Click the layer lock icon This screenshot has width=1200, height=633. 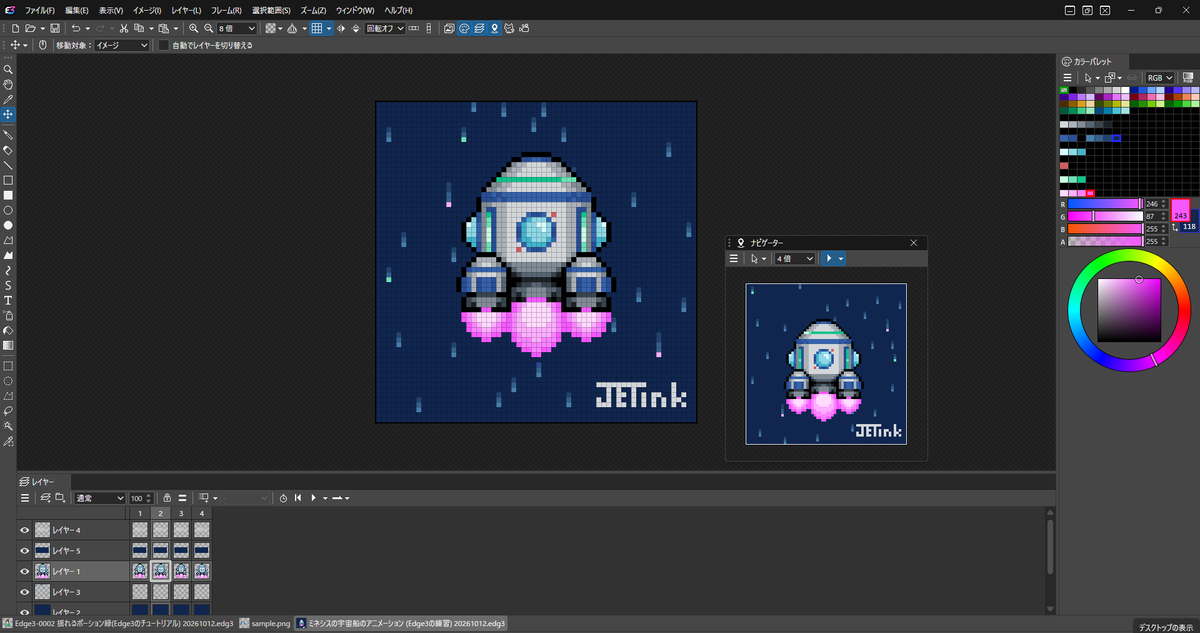click(167, 498)
